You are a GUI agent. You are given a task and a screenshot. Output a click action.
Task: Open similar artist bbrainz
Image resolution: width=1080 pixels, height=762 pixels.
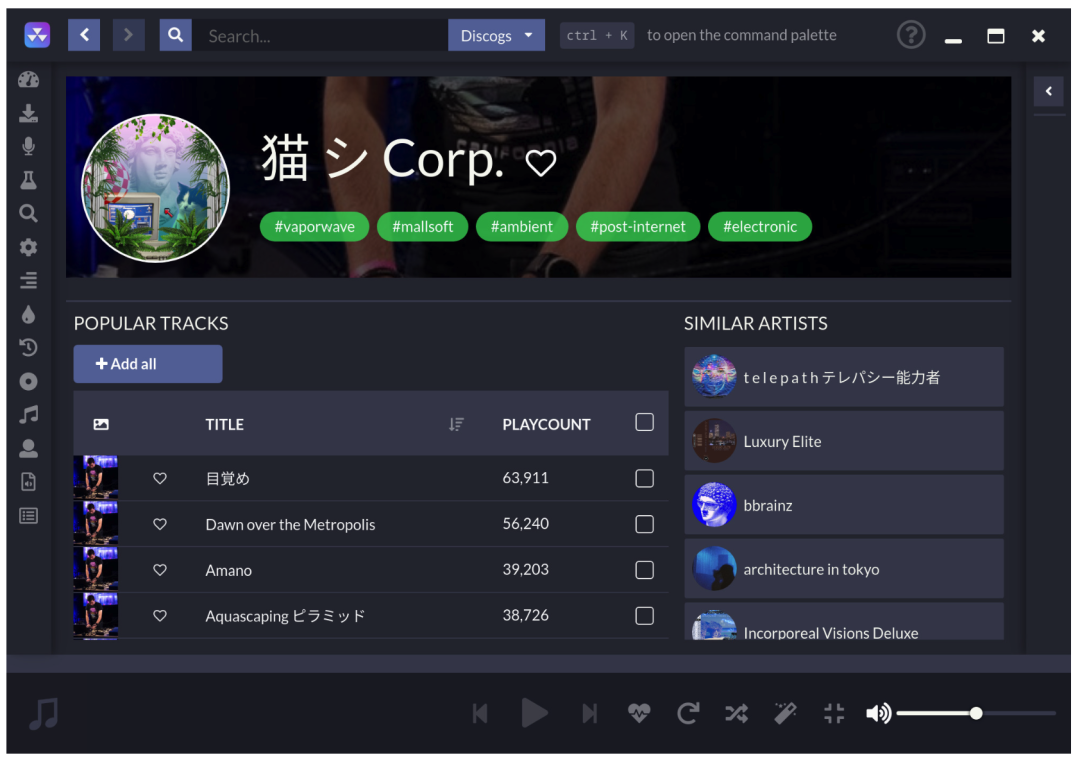844,505
